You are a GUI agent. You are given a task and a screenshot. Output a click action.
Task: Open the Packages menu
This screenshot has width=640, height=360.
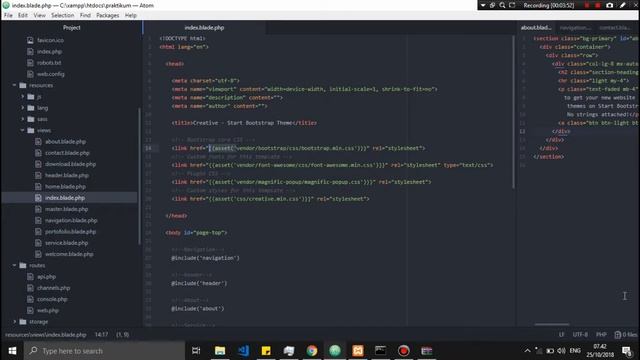pyautogui.click(x=108, y=15)
